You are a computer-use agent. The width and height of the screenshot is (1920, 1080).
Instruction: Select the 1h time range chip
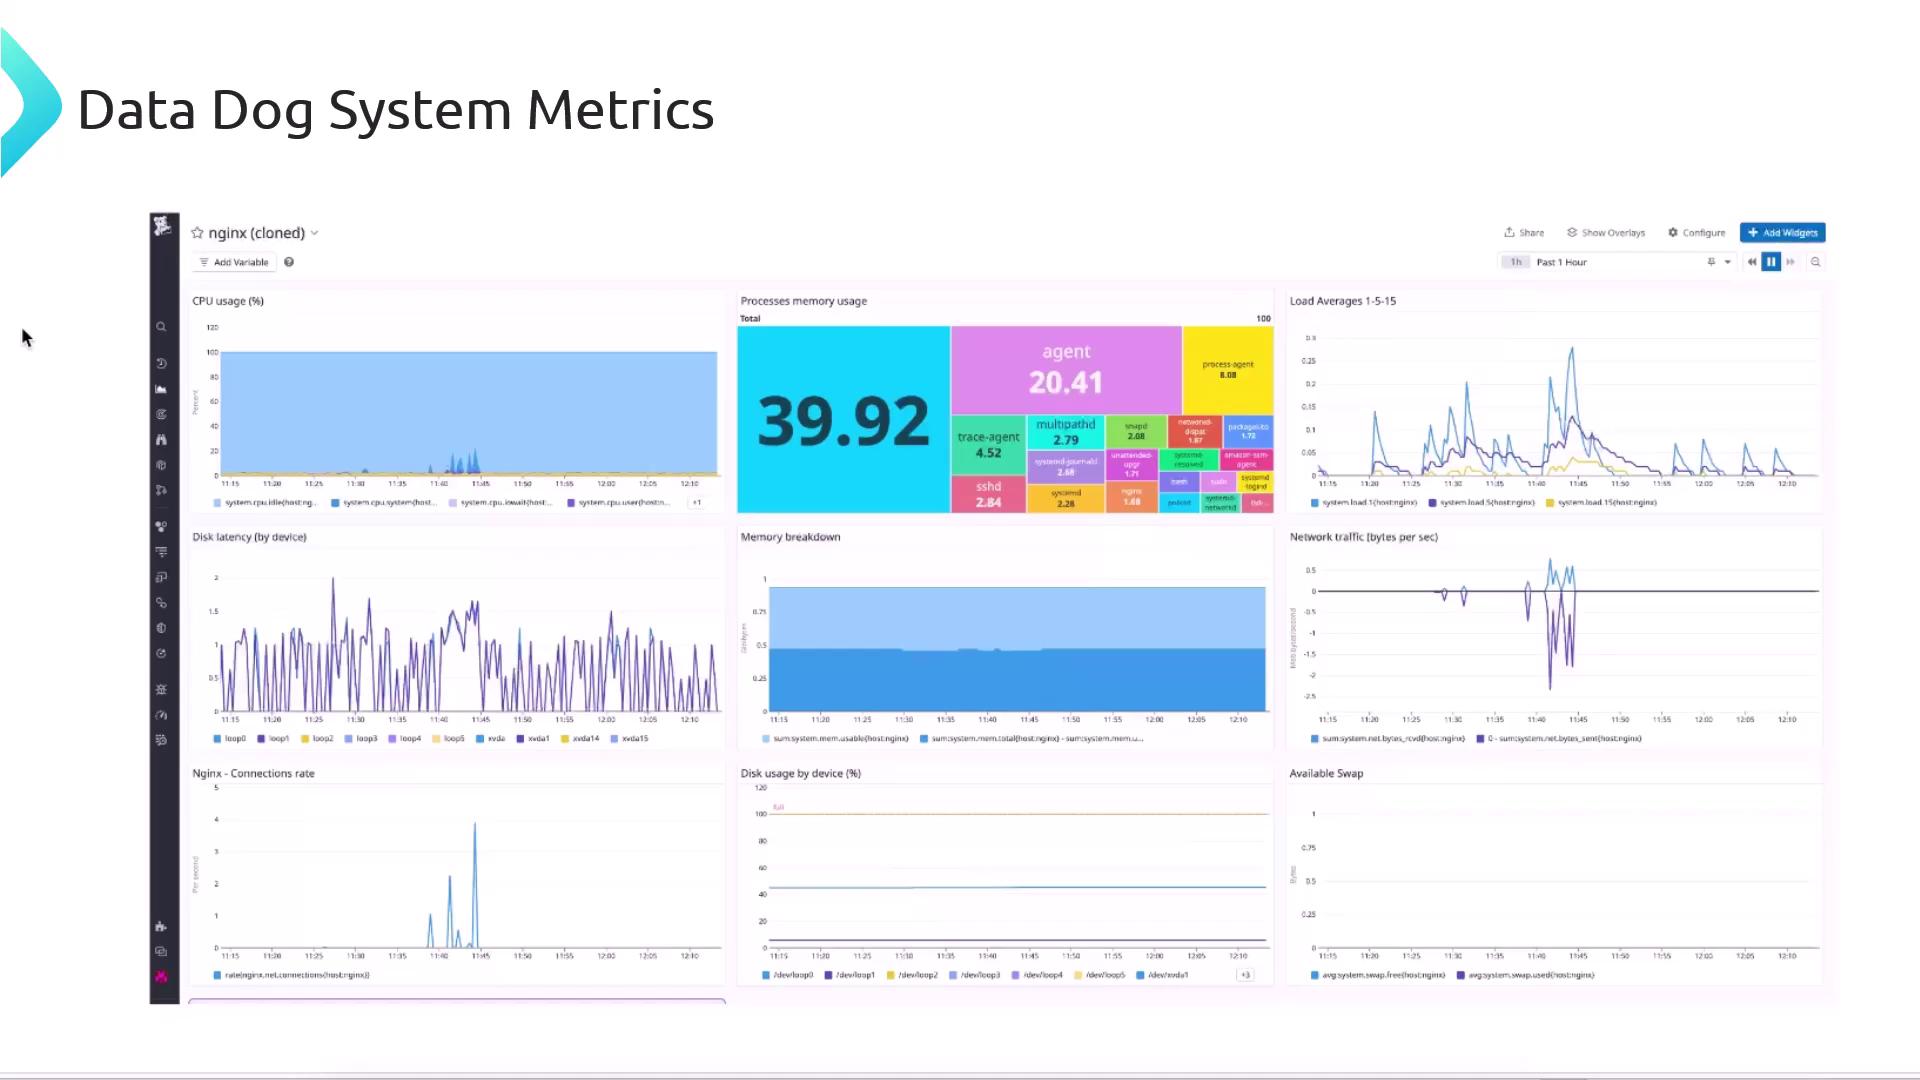pyautogui.click(x=1516, y=262)
